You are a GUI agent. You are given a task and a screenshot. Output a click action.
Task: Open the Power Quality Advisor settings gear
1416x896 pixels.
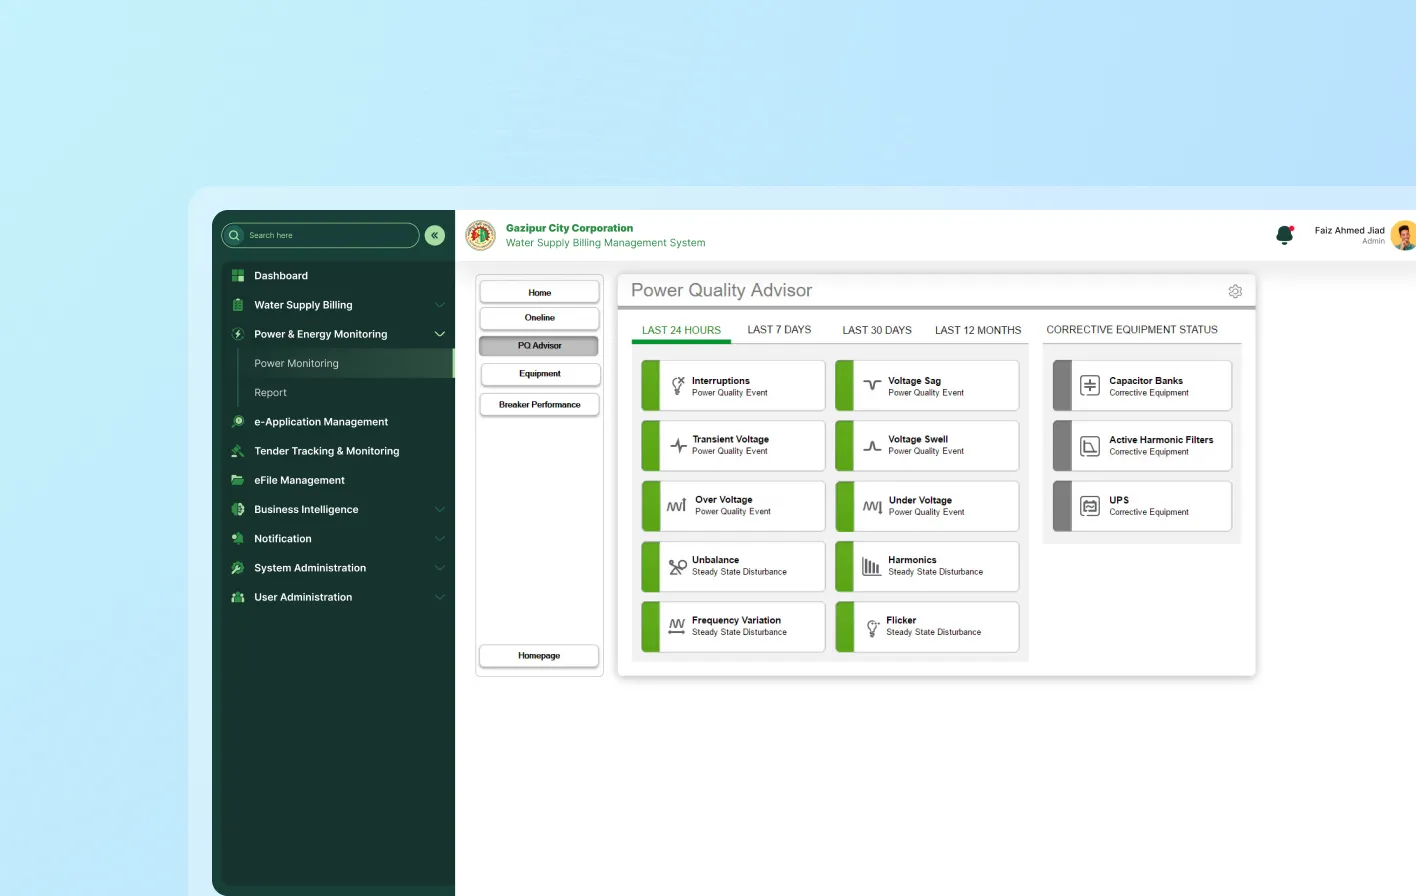coord(1235,291)
